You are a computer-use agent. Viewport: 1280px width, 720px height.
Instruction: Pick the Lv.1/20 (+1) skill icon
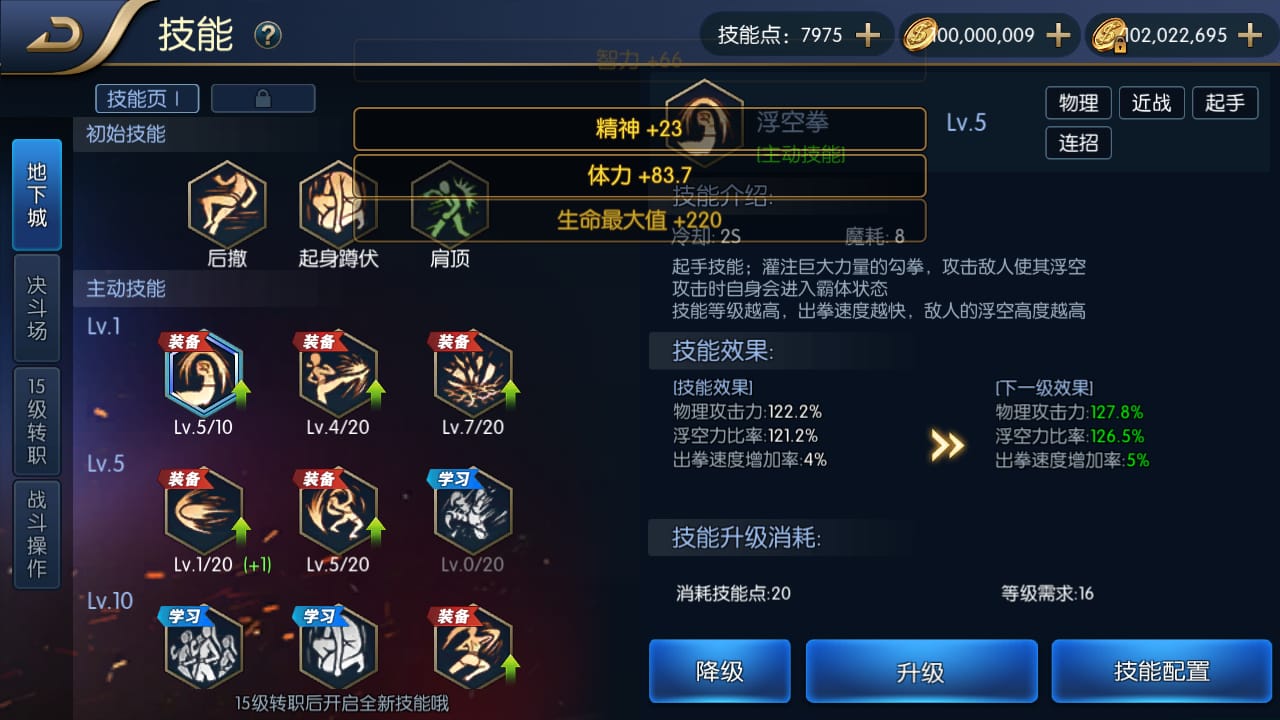(204, 511)
